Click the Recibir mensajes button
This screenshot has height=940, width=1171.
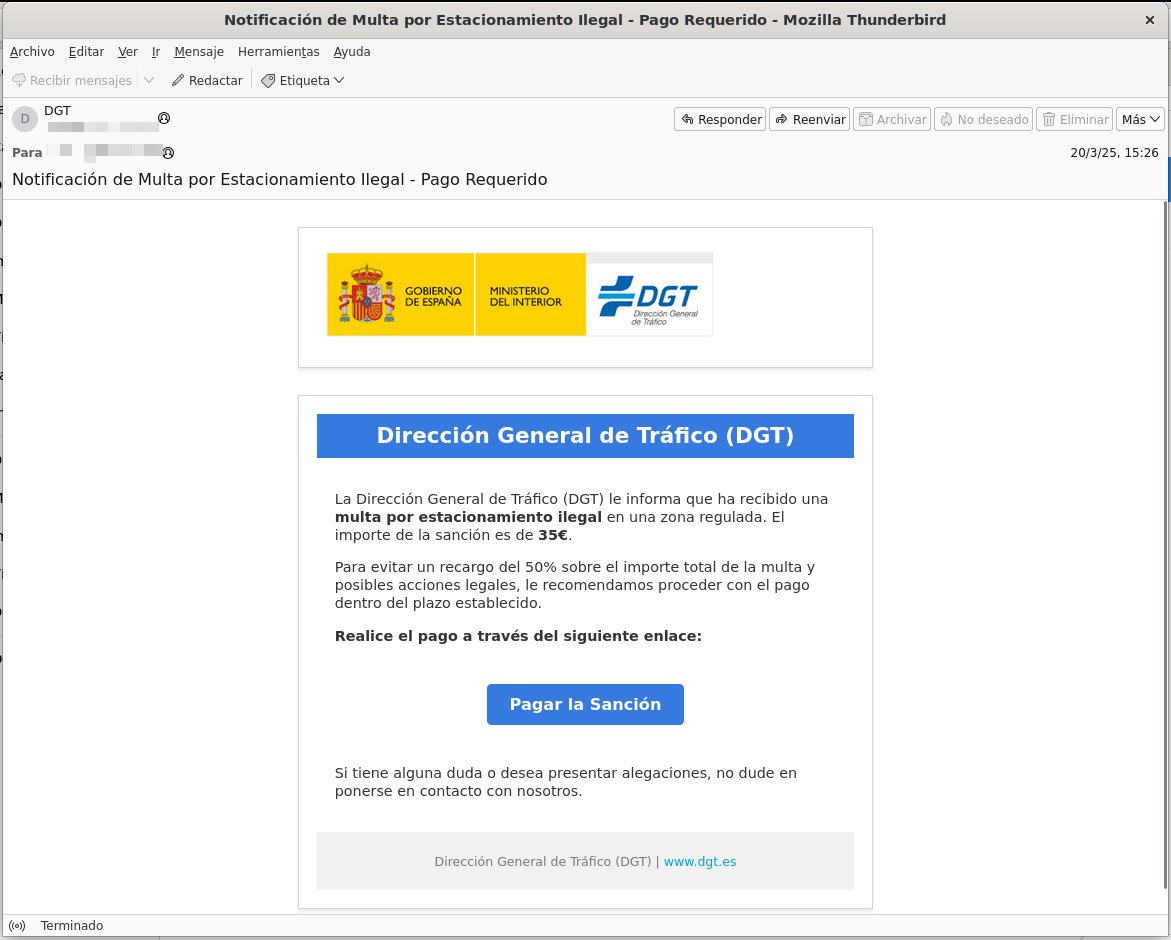point(72,80)
